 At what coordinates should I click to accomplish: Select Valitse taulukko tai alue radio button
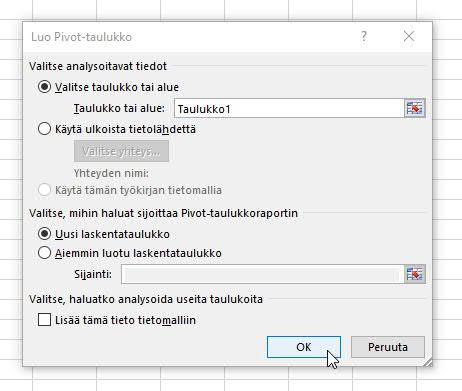pyautogui.click(x=44, y=87)
